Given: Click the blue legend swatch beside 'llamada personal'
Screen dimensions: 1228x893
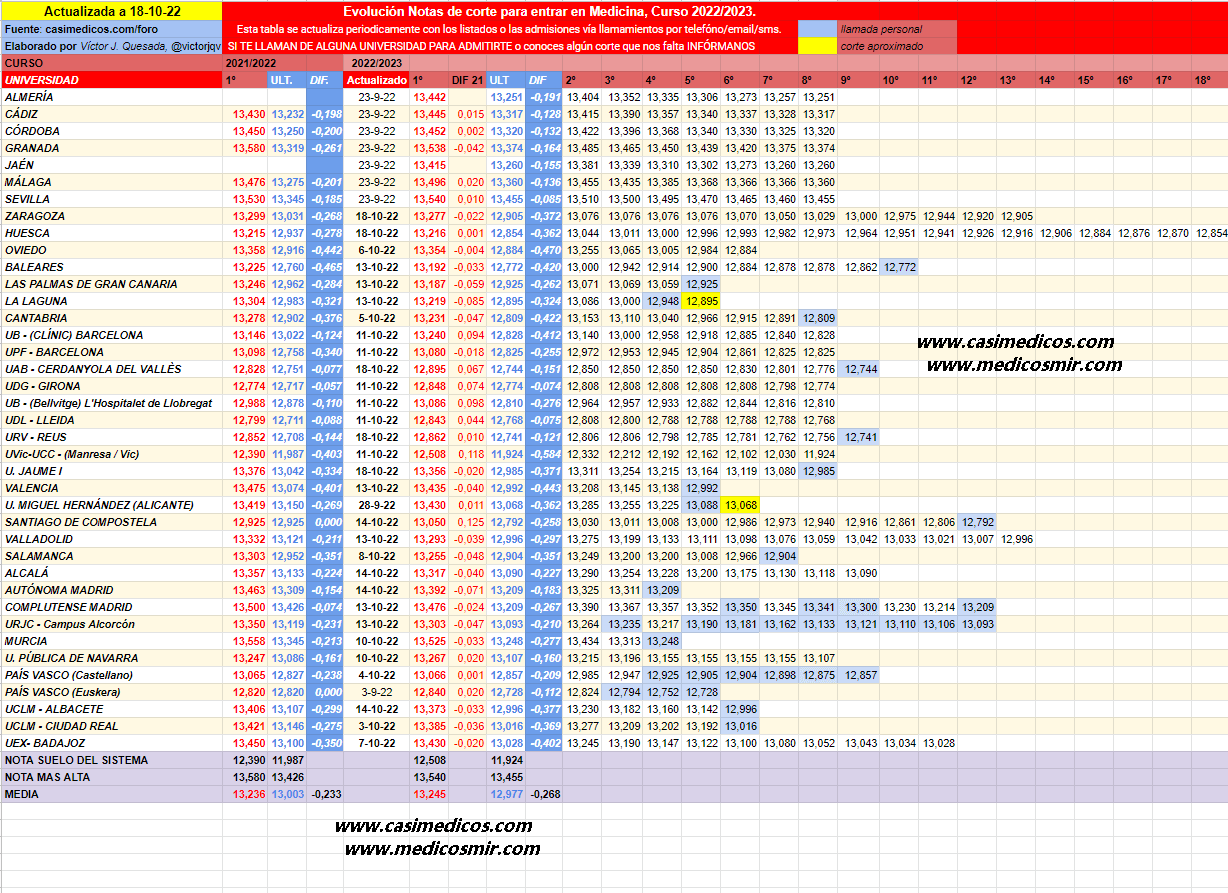Looking at the screenshot, I should (818, 30).
